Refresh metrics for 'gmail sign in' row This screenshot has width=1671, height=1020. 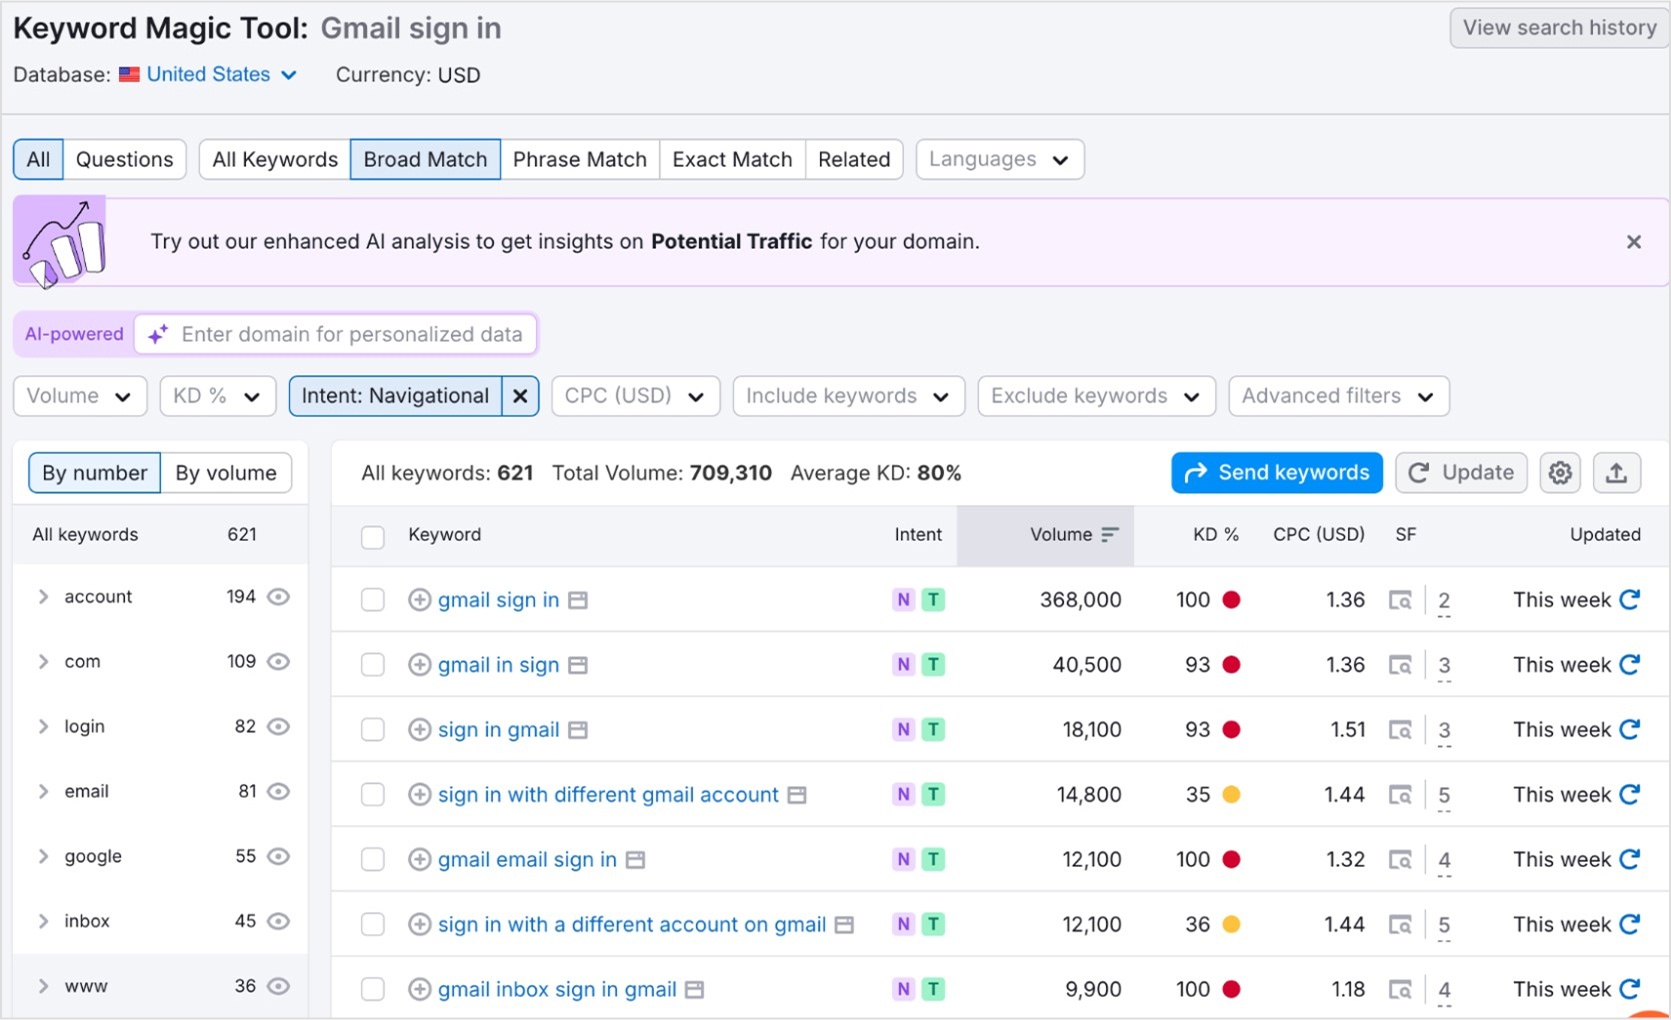[x=1630, y=599]
